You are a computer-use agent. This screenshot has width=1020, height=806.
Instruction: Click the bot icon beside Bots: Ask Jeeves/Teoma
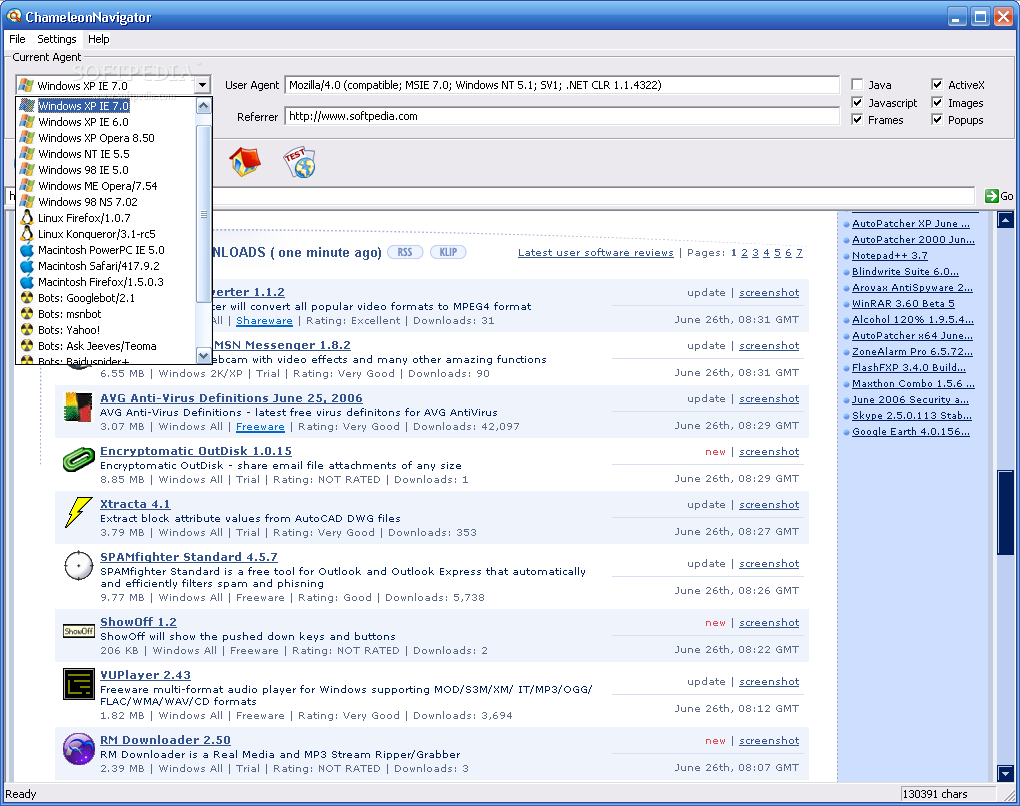pyautogui.click(x=27, y=345)
